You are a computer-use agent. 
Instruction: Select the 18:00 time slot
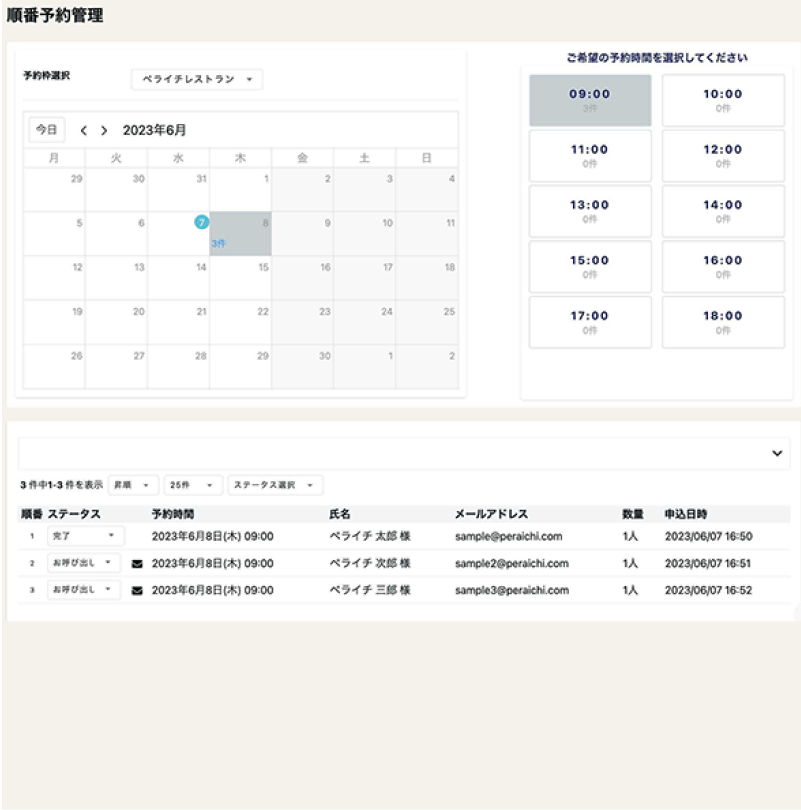pyautogui.click(x=722, y=322)
